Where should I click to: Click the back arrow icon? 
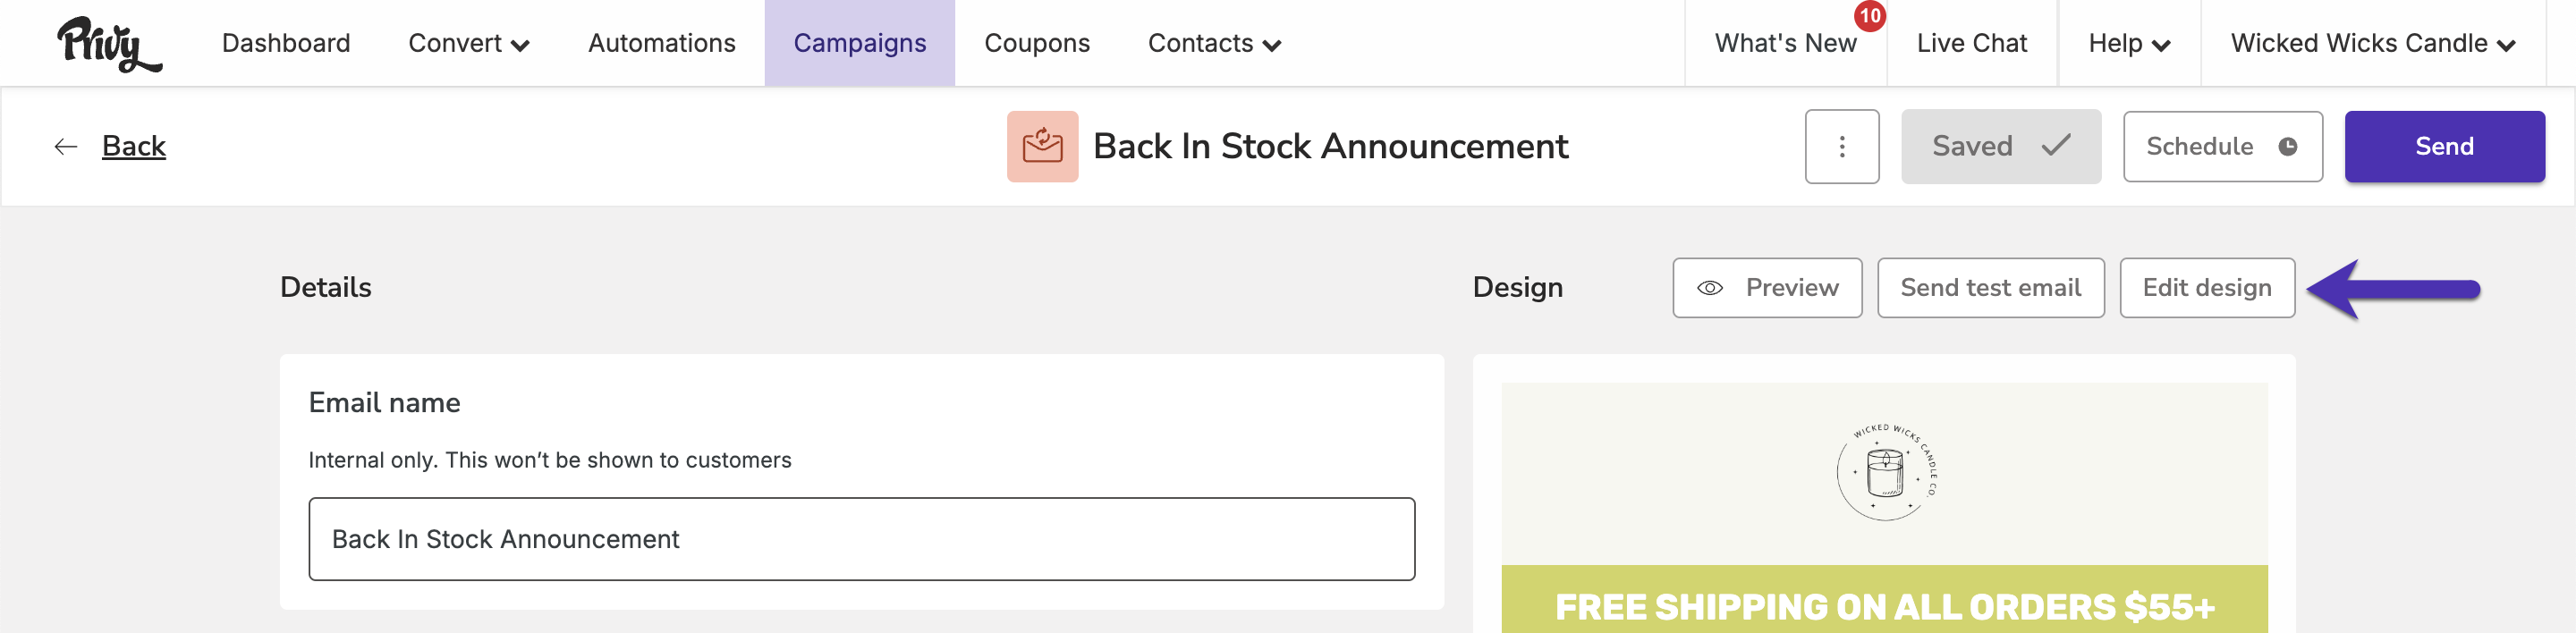[66, 147]
